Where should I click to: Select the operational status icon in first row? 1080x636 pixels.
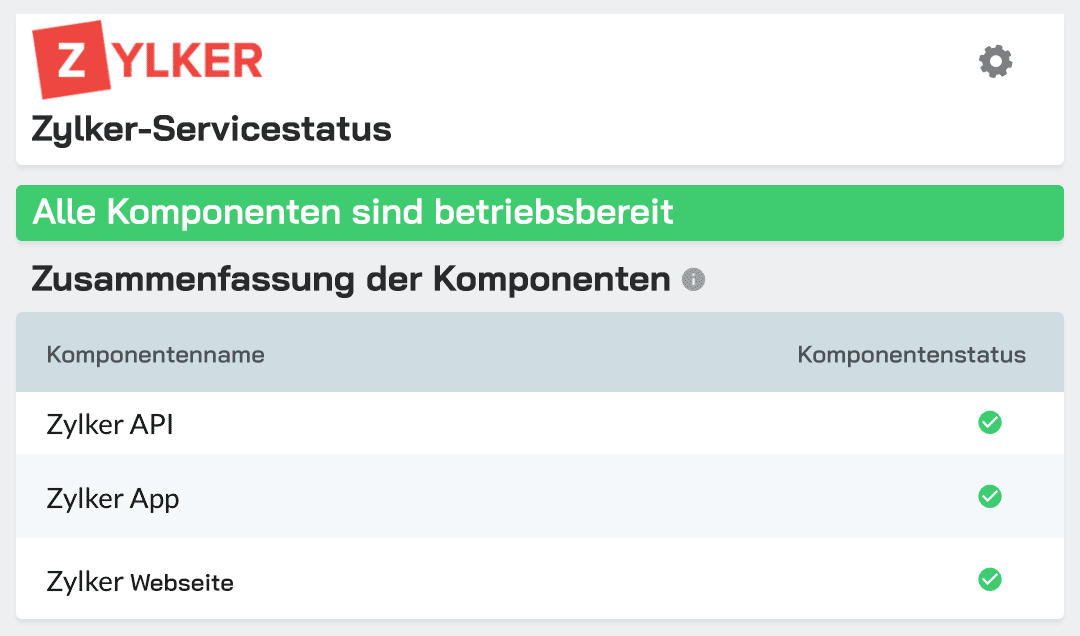(x=989, y=423)
